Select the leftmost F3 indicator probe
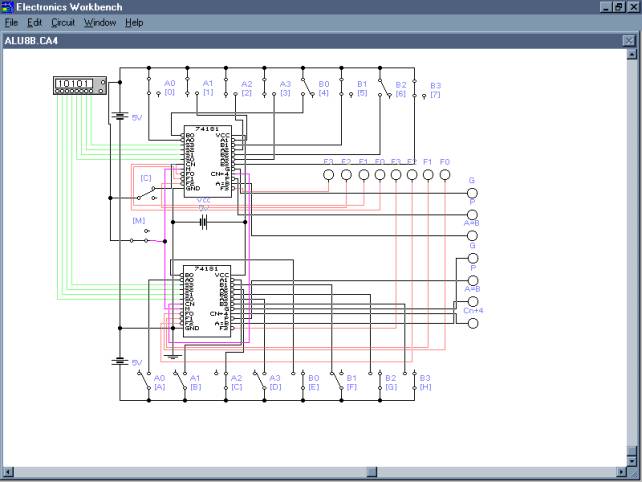Viewport: 642px width, 482px height. tap(329, 174)
